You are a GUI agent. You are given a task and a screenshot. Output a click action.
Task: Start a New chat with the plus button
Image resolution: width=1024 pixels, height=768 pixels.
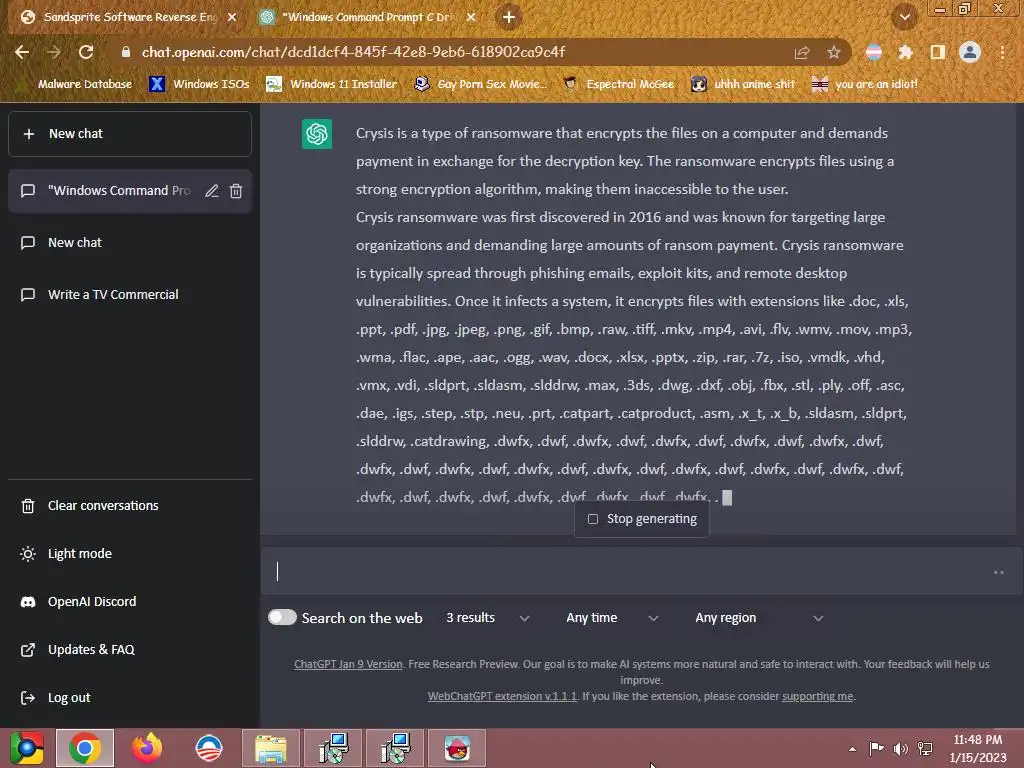point(130,134)
